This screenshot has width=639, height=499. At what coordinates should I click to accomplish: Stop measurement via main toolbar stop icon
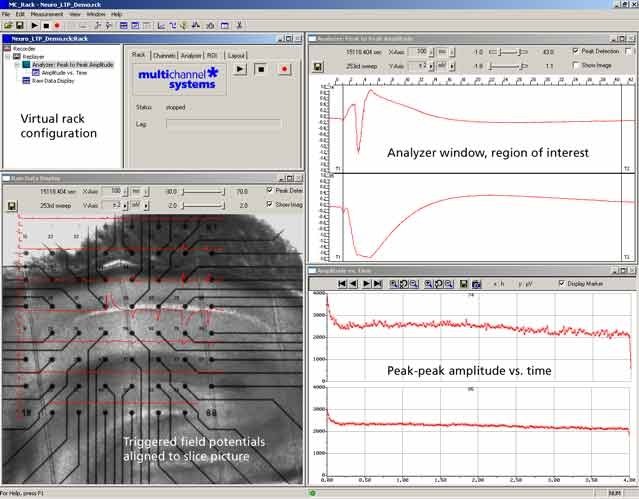(46, 25)
